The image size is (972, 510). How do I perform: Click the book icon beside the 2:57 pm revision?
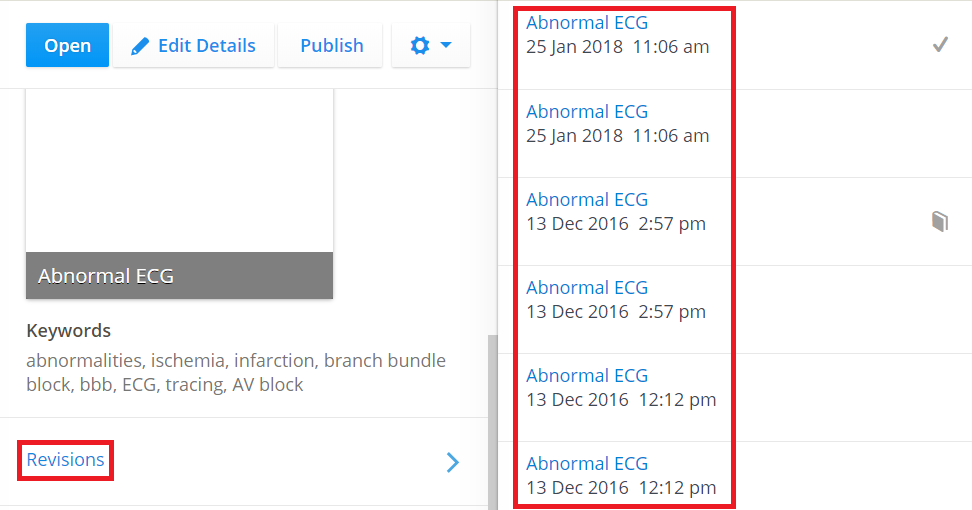939,221
